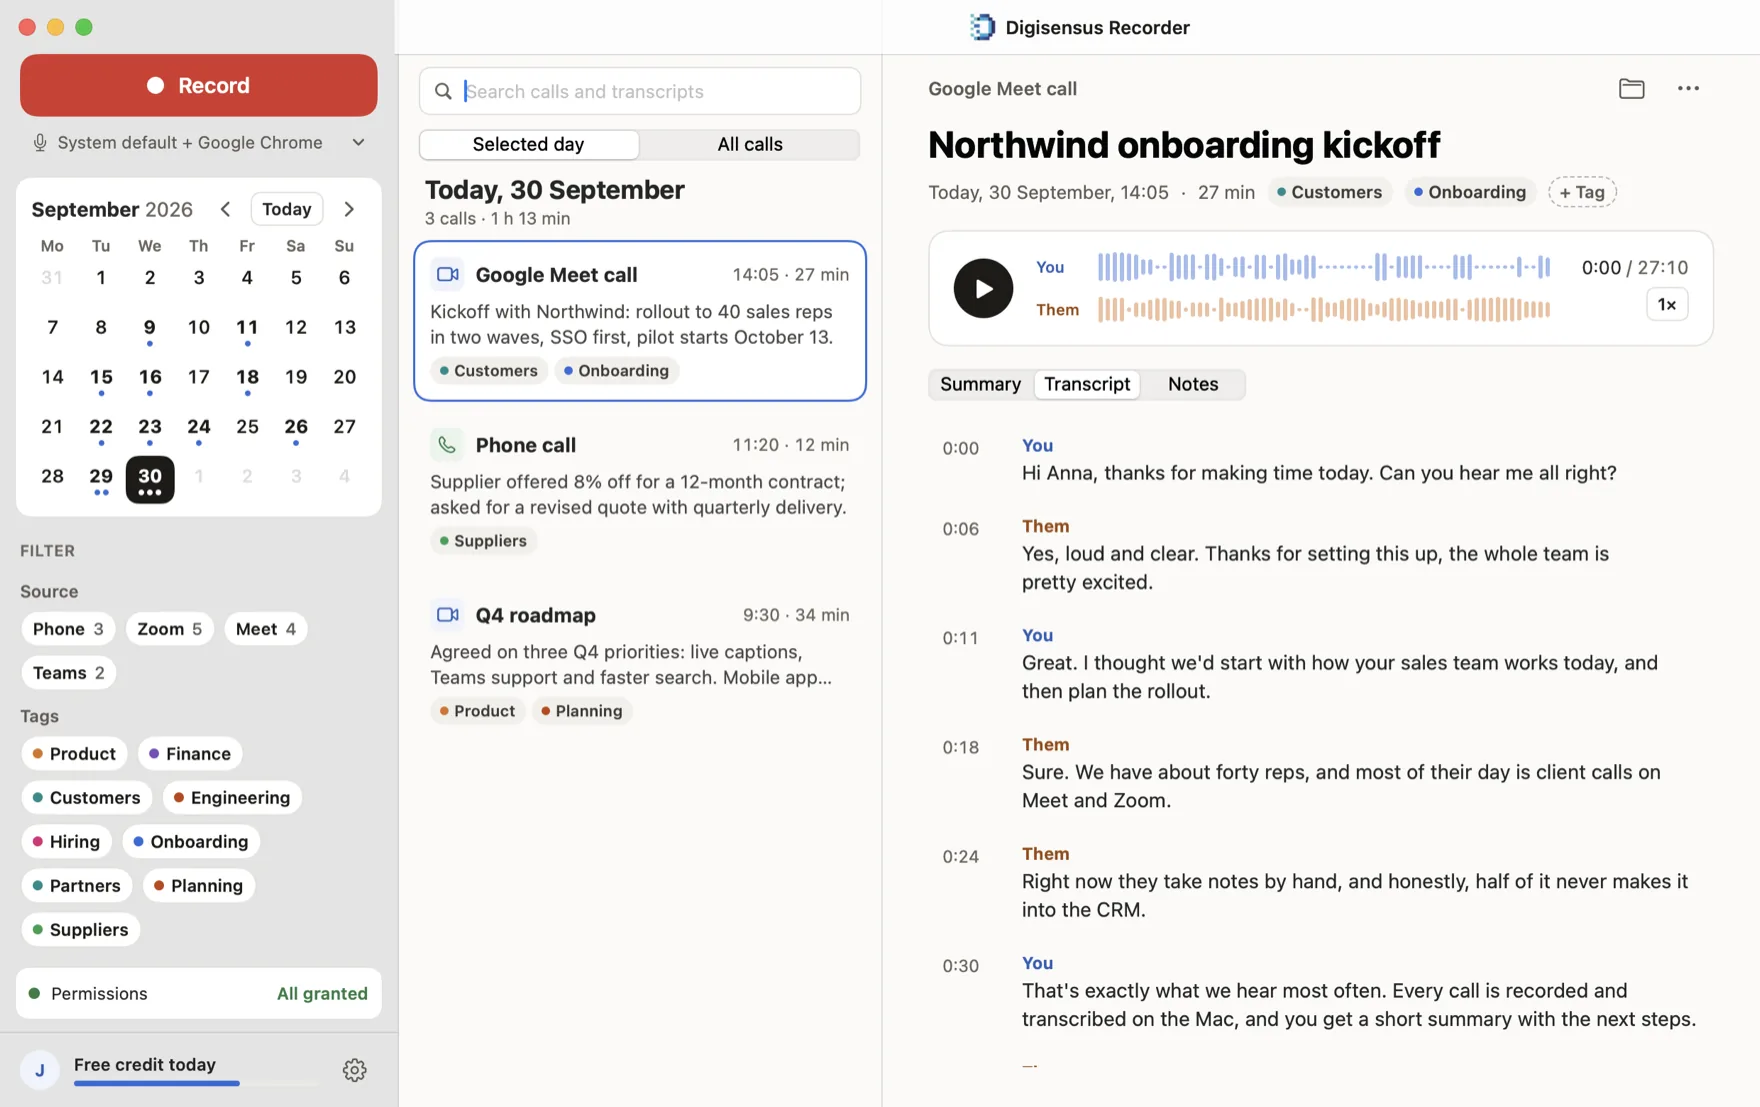Toggle the Finance tag filter
Viewport: 1760px width, 1107px height.
[190, 754]
